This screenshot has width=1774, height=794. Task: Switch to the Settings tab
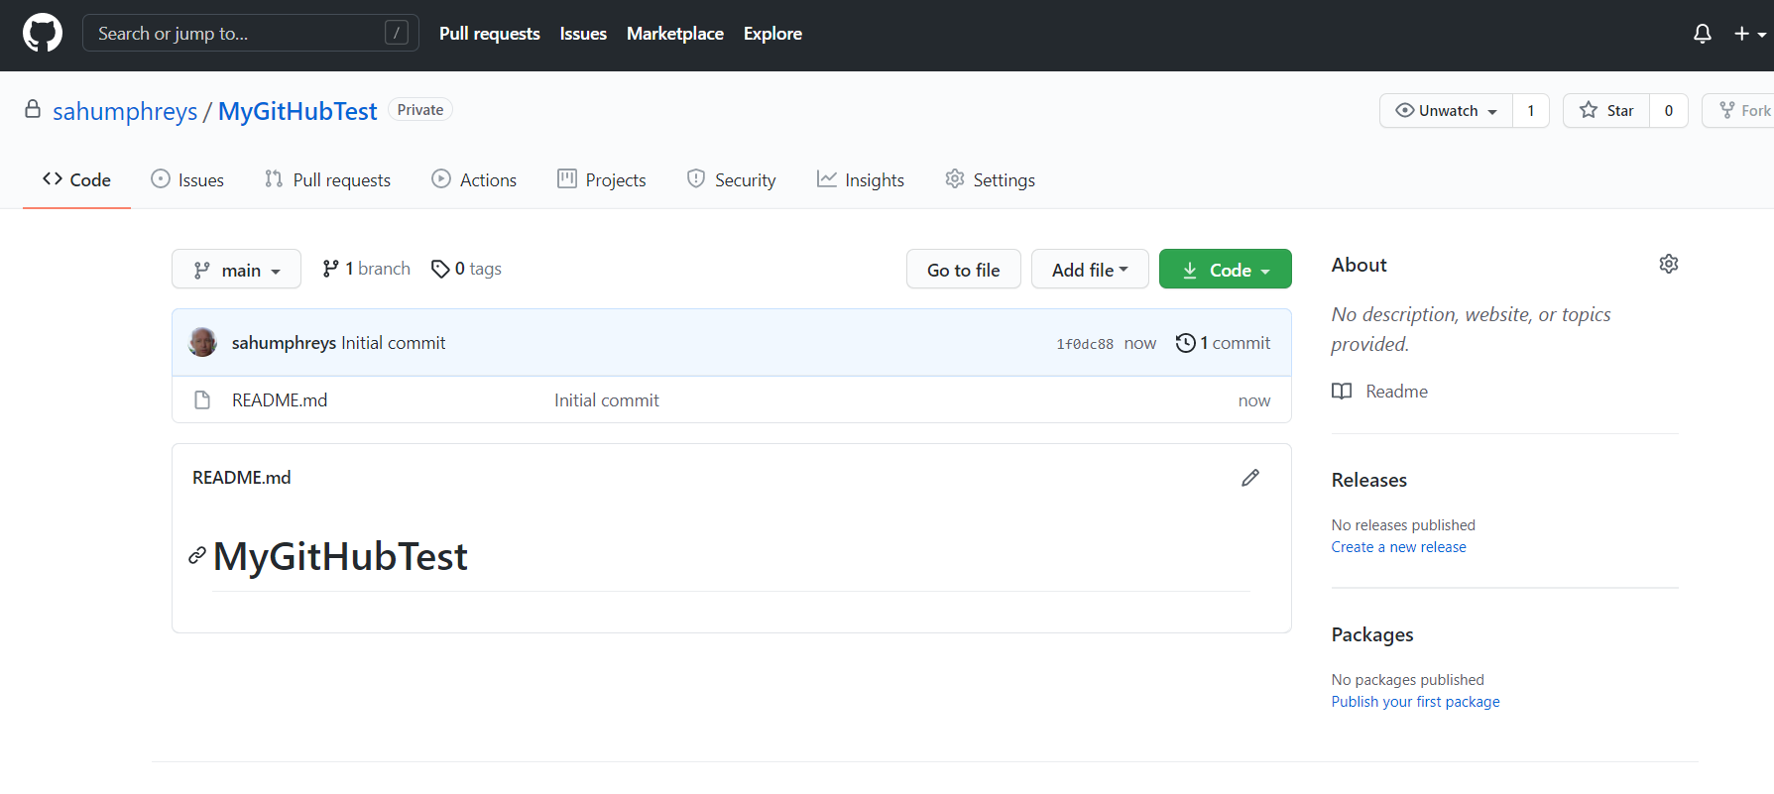(990, 180)
